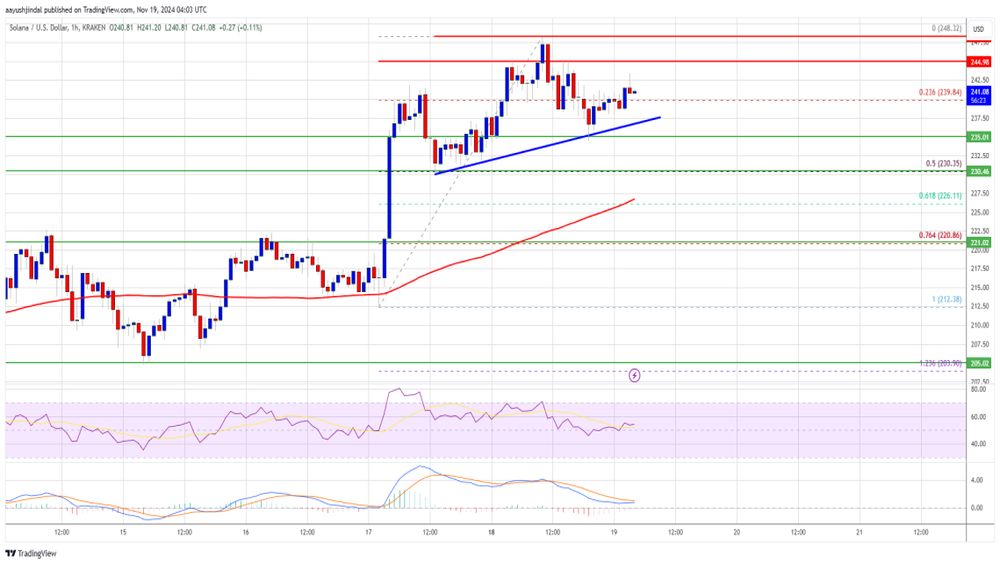Click the 0.764 (220.86) Fibonacci label
1000x565 pixels.
(x=940, y=235)
